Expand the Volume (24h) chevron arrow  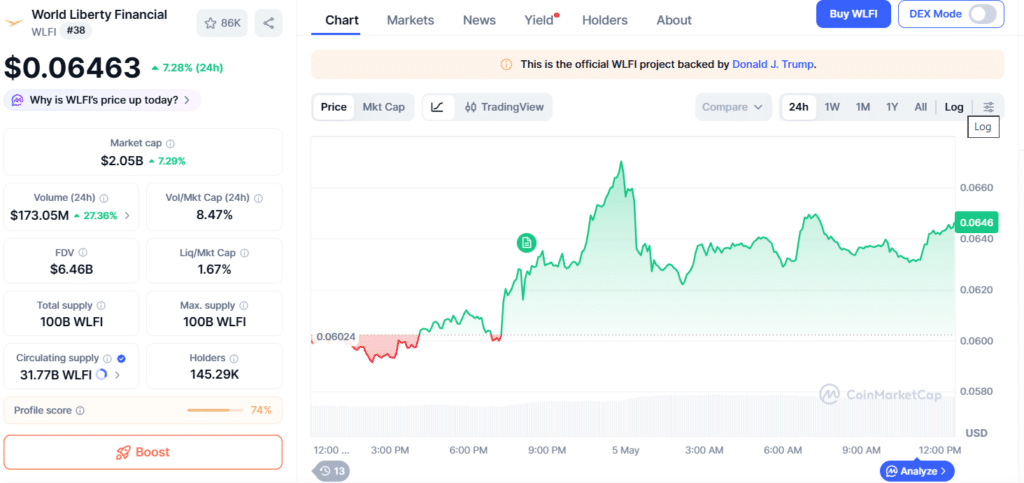127,215
